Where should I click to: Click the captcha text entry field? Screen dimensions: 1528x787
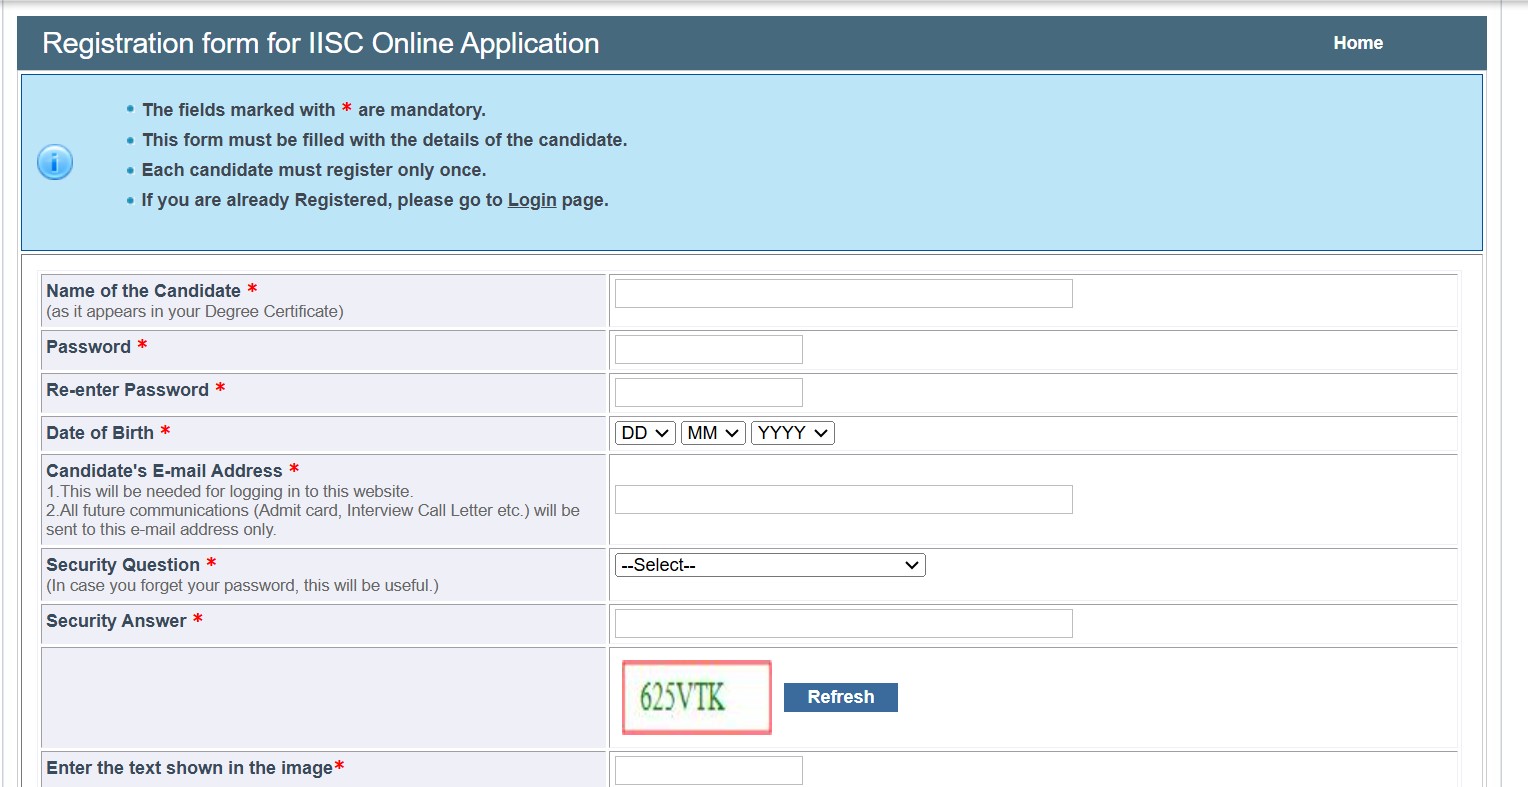point(708,770)
